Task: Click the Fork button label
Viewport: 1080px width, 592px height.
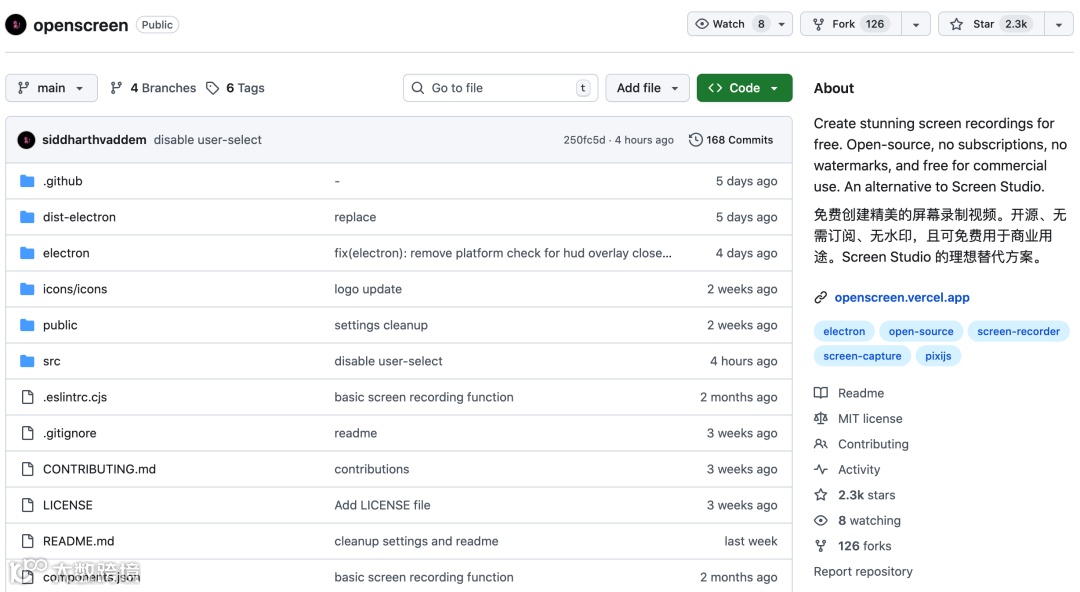Action: [843, 24]
